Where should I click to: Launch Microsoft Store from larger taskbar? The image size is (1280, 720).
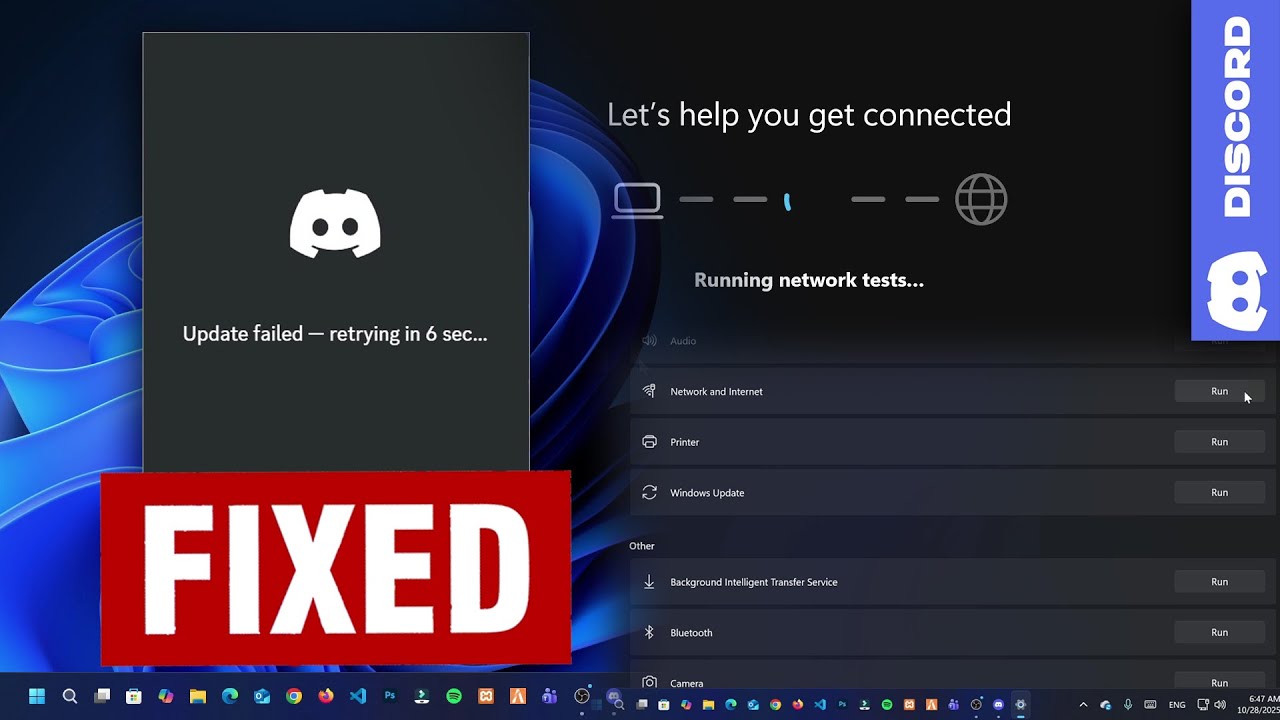[134, 696]
